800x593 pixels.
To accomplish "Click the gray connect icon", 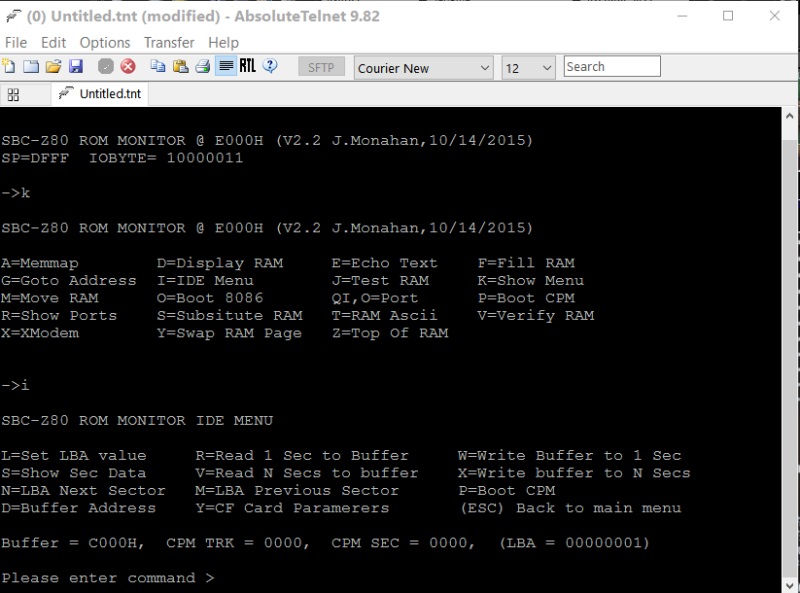I will point(106,66).
